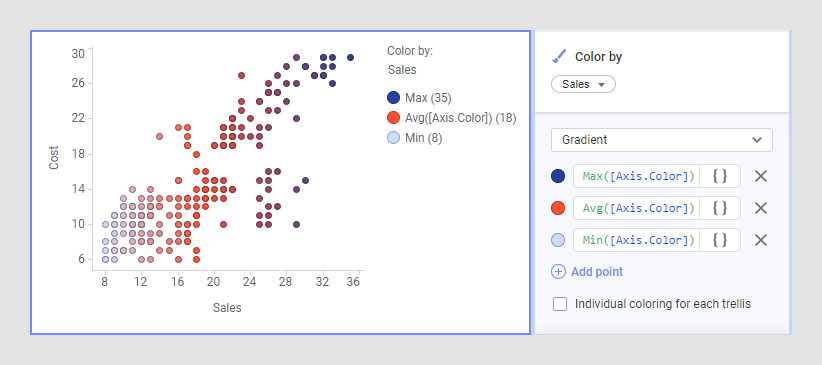Pick the light blue Min color swatch
The image size is (822, 365).
point(558,240)
